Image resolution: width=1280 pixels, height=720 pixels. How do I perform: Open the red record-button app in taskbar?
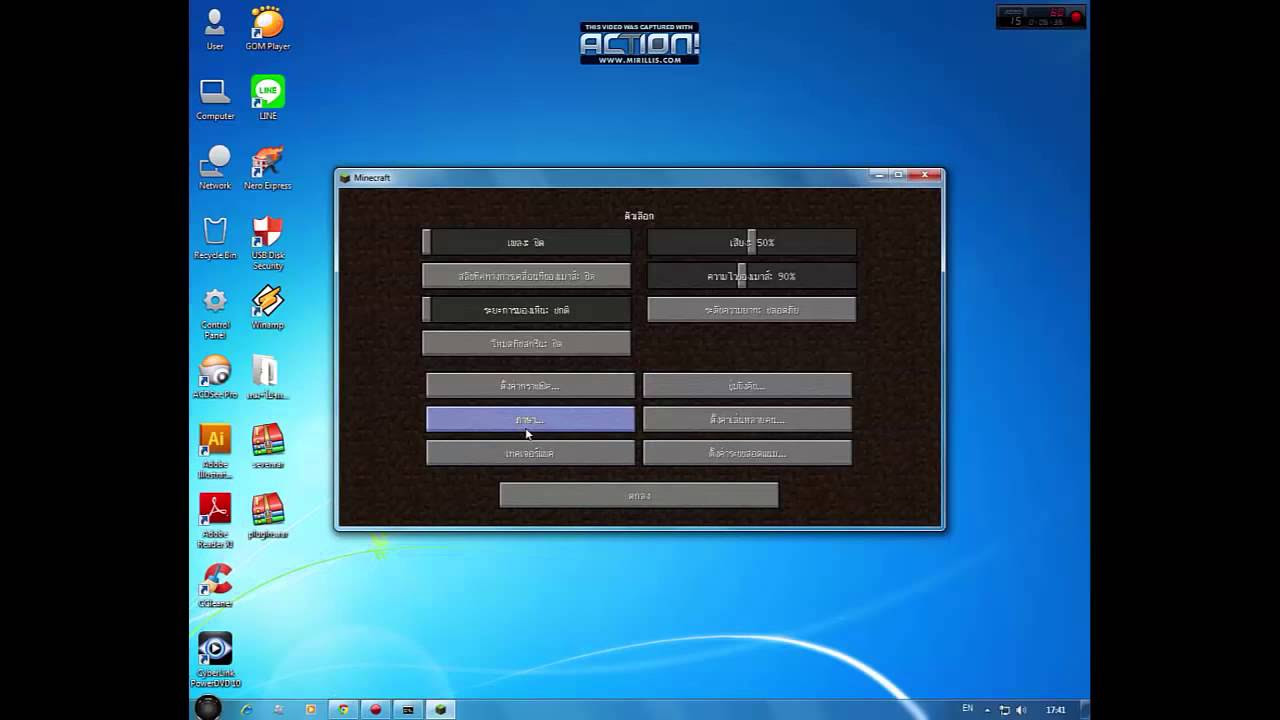[x=376, y=709]
